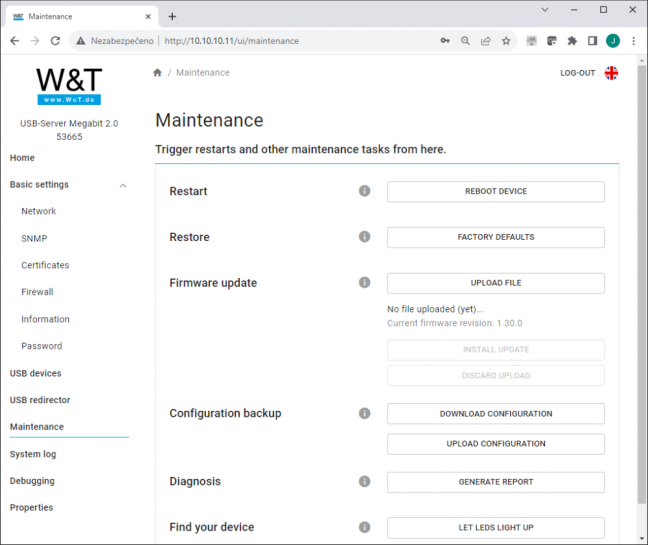Open the Information page
This screenshot has height=545, width=648.
(45, 319)
